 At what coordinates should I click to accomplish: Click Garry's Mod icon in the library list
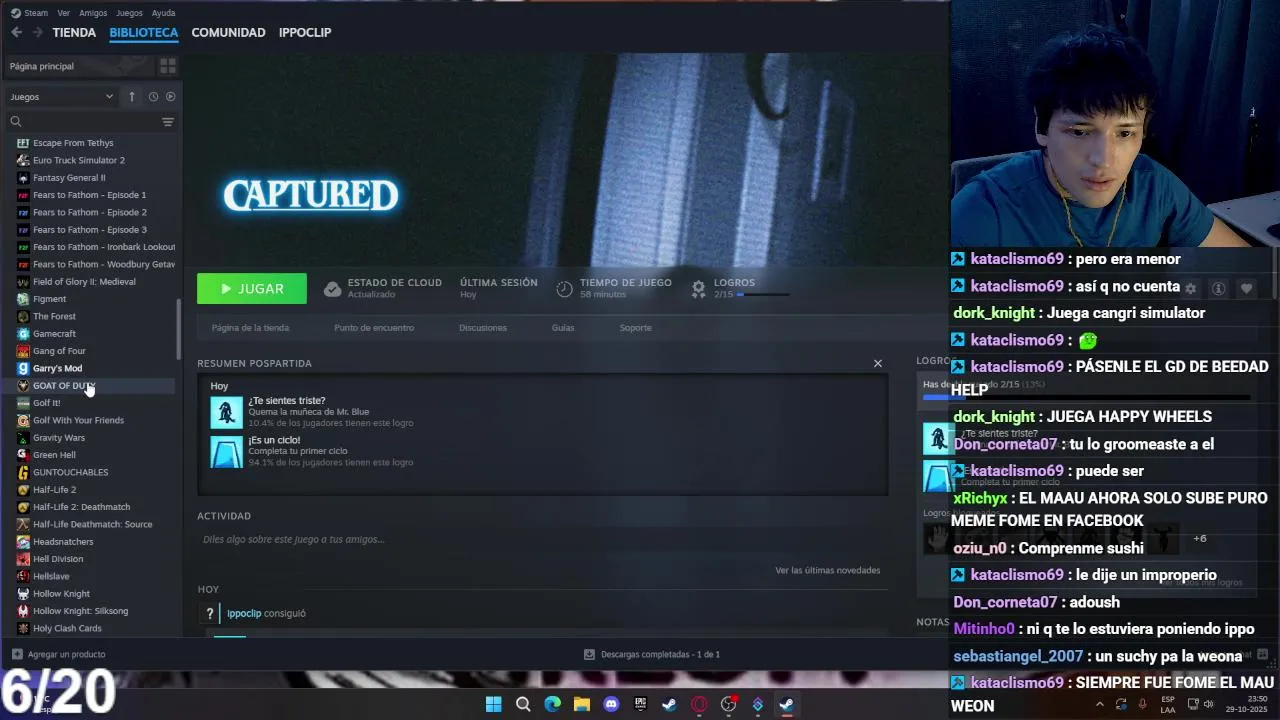point(23,368)
